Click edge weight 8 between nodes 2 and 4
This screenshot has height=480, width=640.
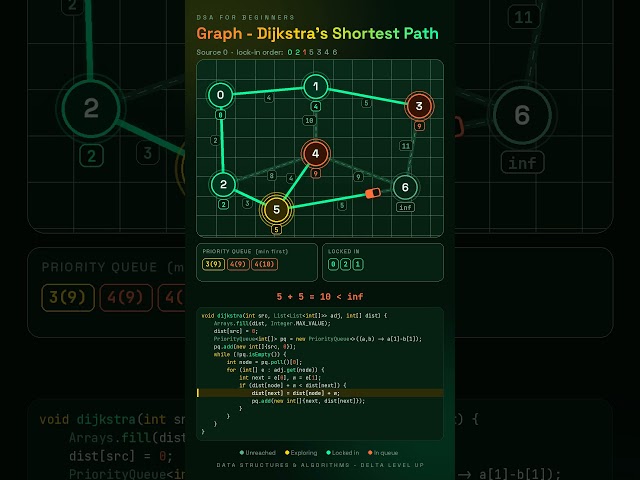[271, 176]
